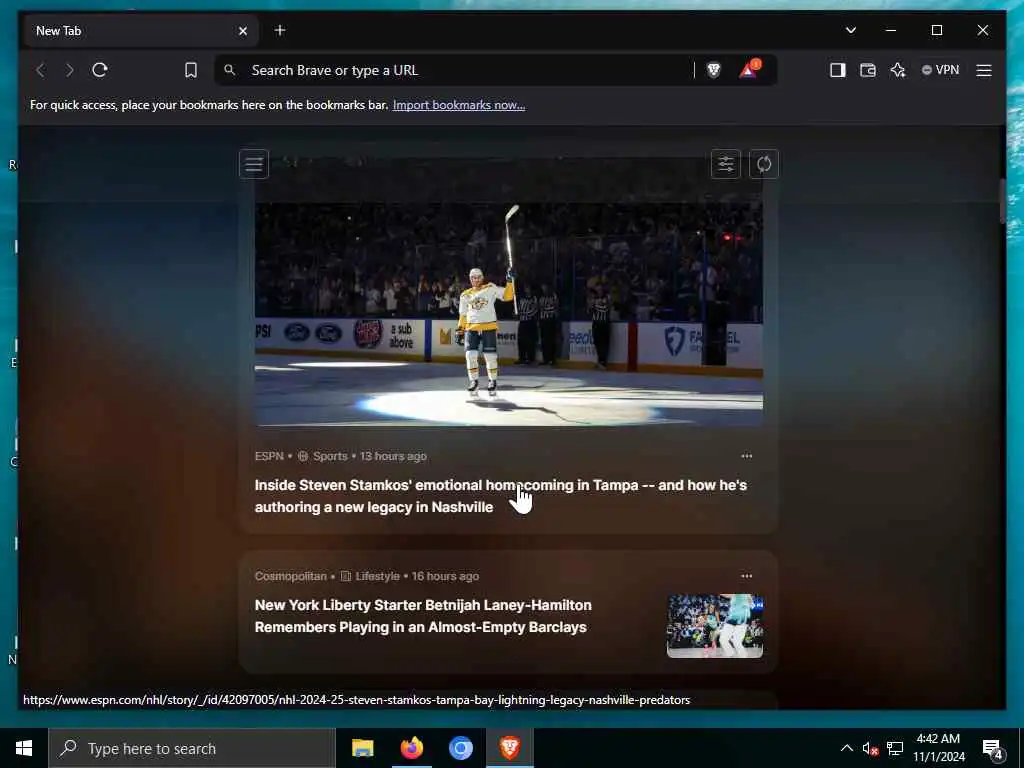Open news feed customize settings
This screenshot has width=1024, height=768.
726,164
